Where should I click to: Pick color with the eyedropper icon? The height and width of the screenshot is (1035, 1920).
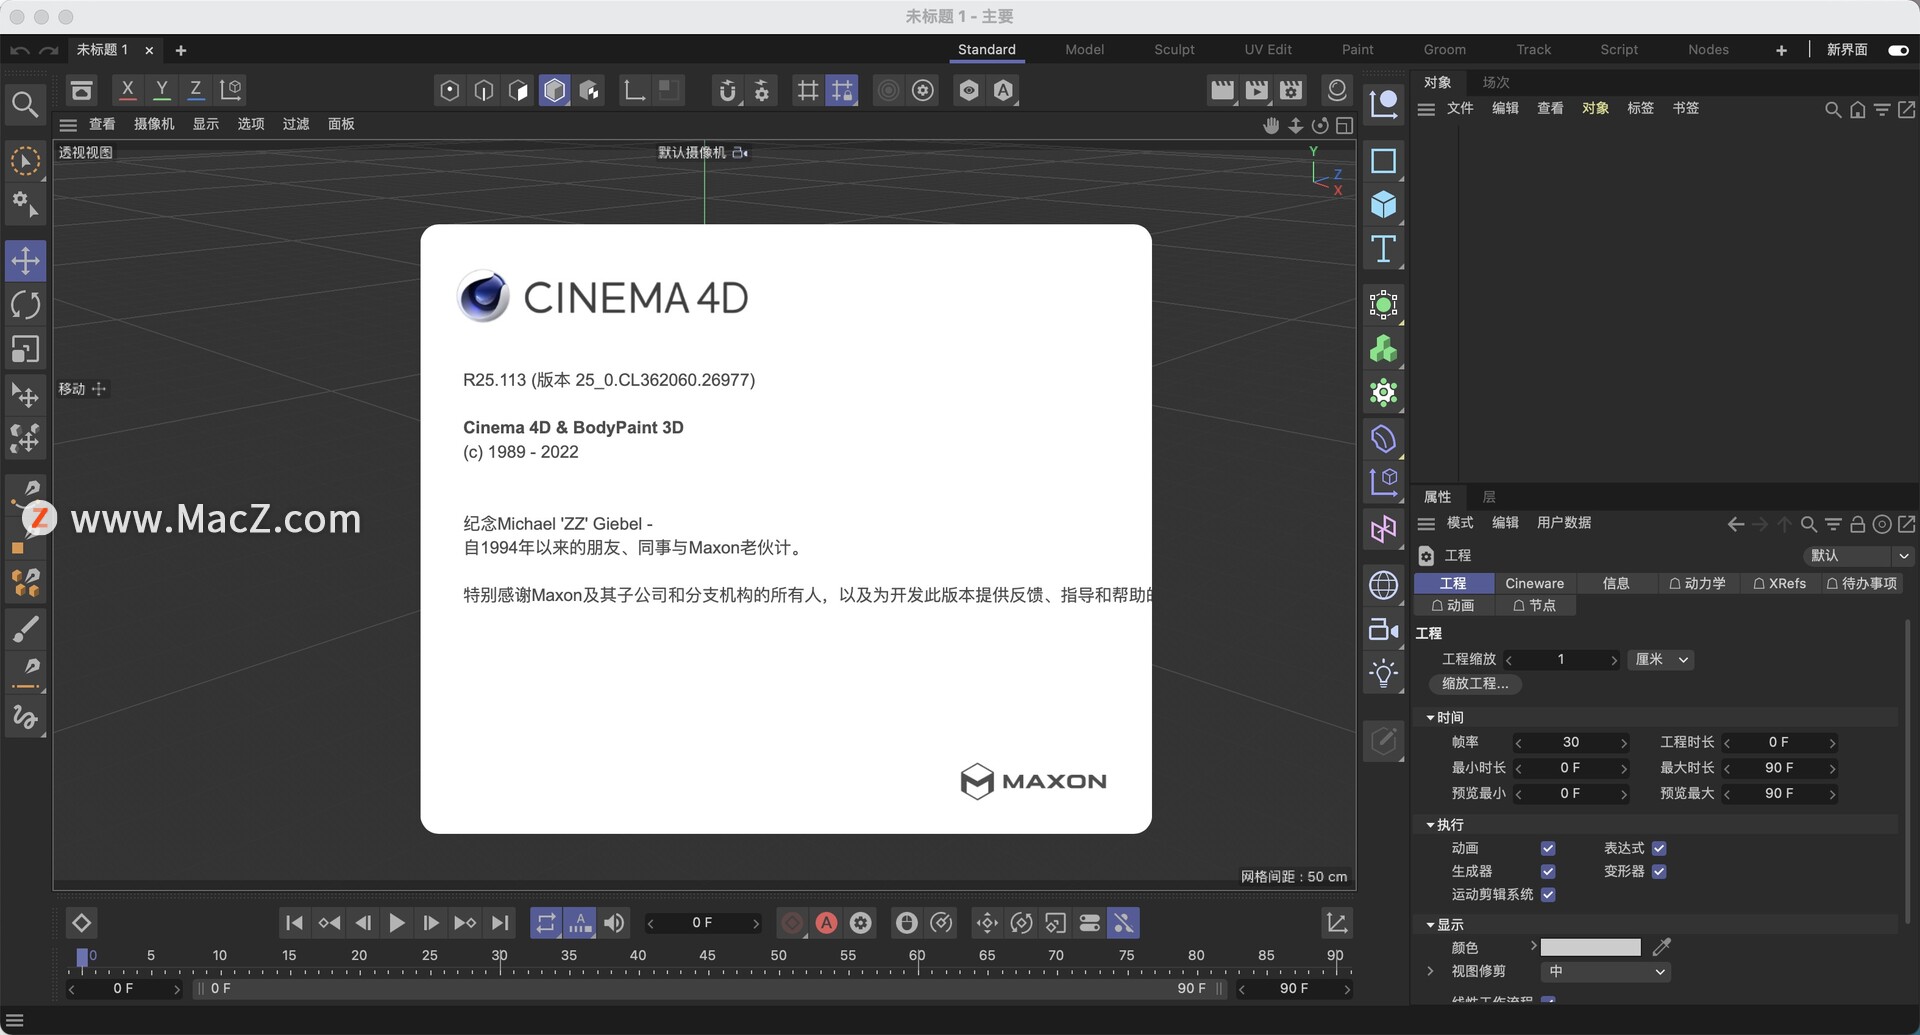click(1662, 947)
